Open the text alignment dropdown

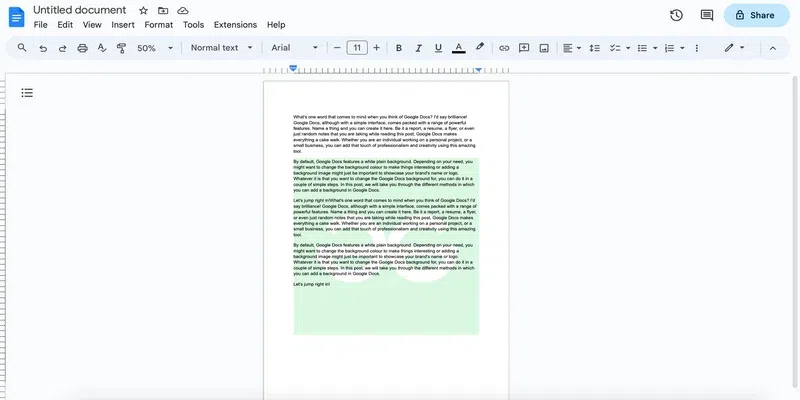coord(572,48)
